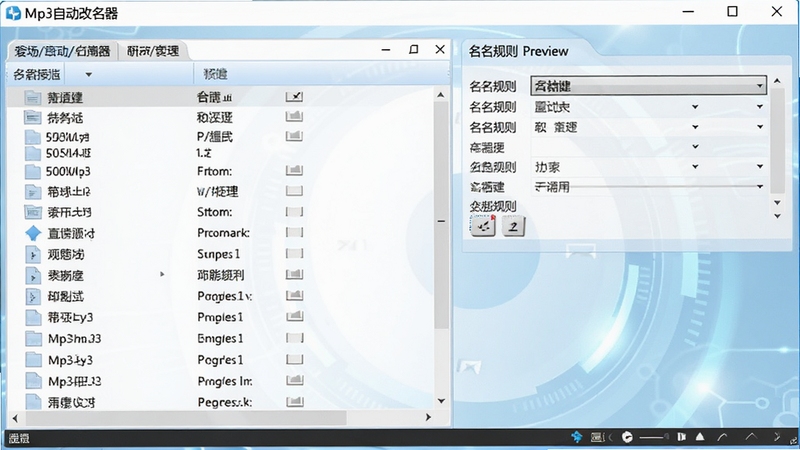Click the button labeled 2 in Preview panel
The image size is (800, 450).
tap(513, 226)
